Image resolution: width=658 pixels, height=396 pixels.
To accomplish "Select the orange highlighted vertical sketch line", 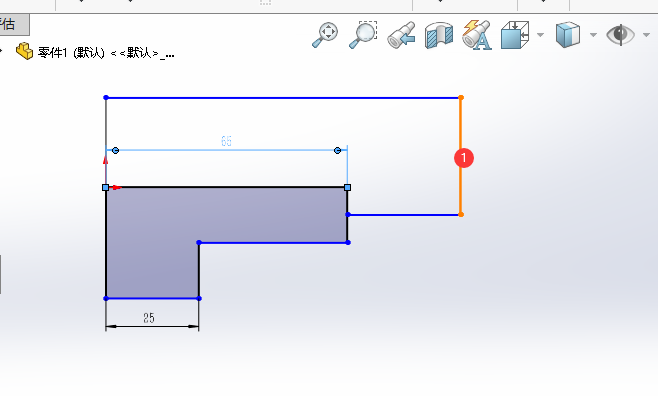I will click(x=461, y=189).
